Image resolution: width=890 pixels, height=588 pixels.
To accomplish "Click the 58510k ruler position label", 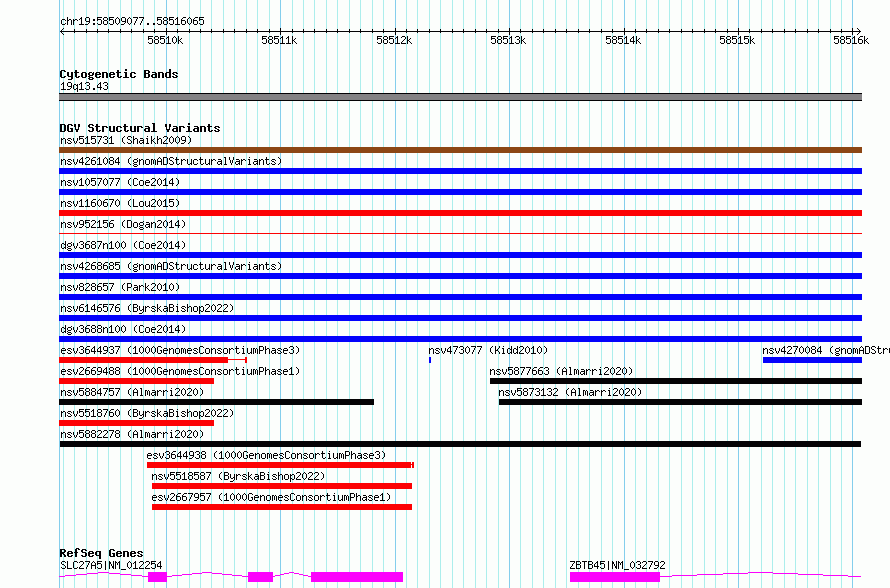I will point(165,40).
